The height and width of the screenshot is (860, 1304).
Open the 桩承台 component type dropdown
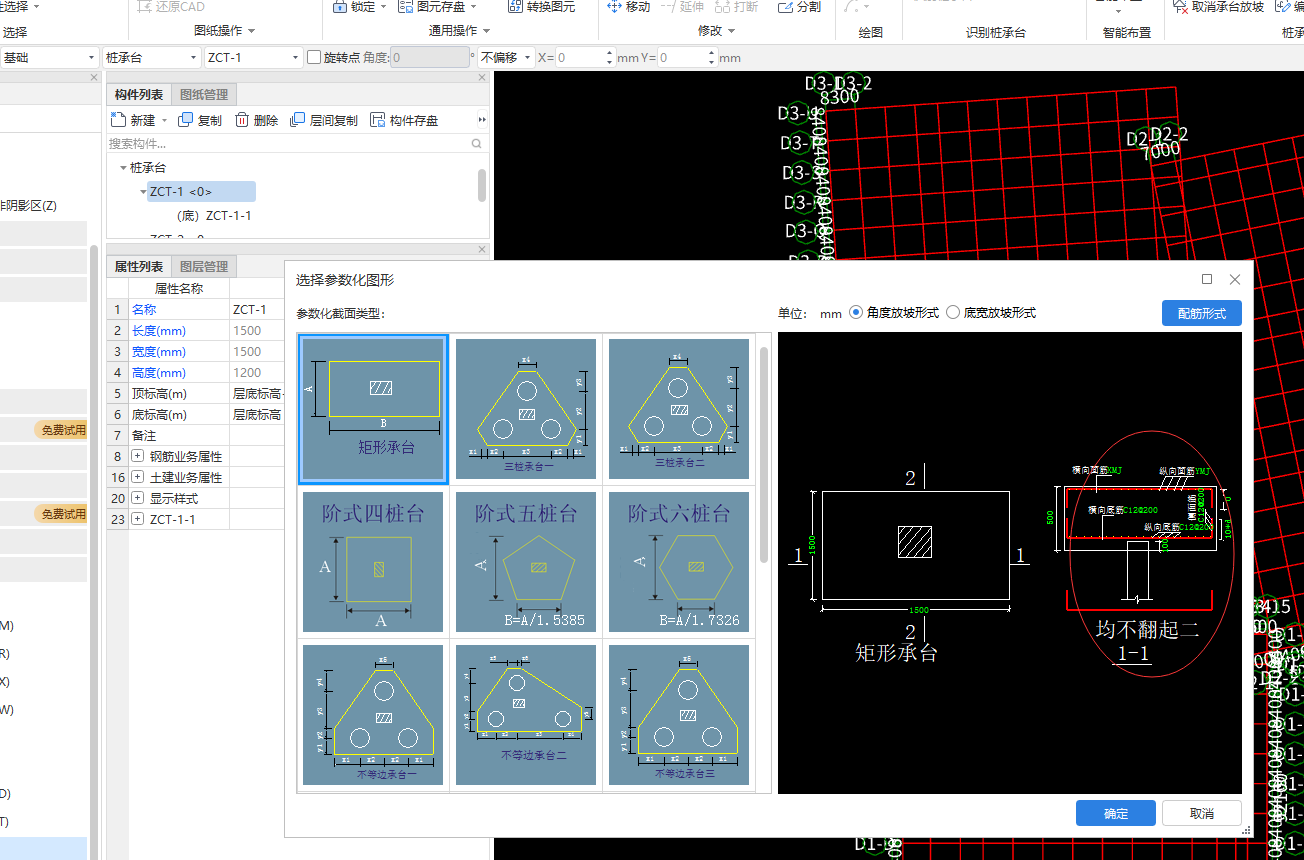click(x=151, y=58)
